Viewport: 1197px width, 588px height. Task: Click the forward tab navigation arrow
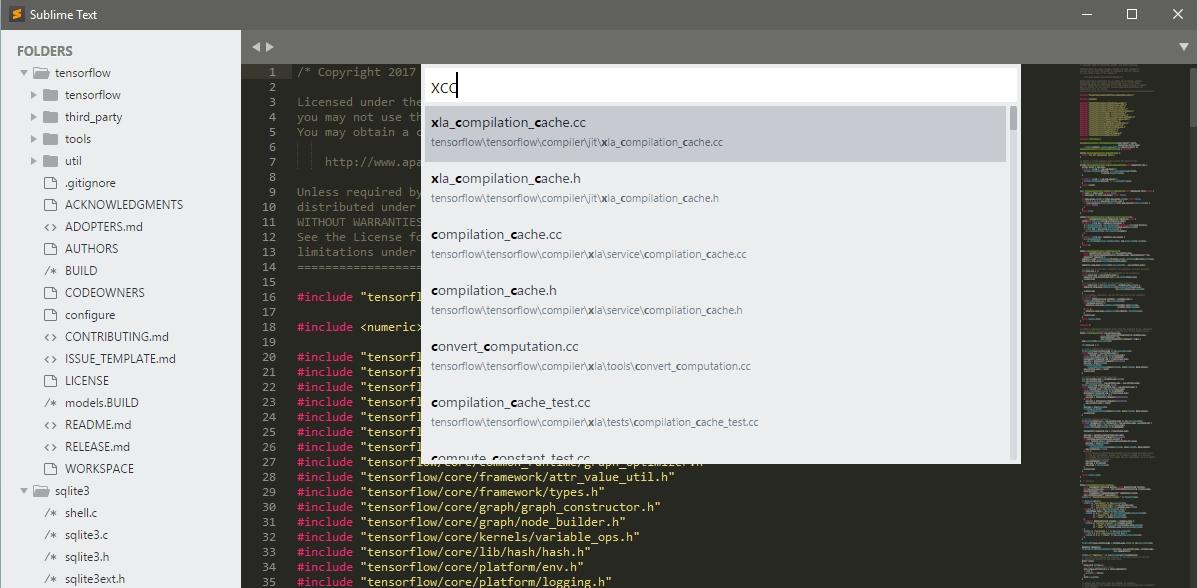coord(269,47)
